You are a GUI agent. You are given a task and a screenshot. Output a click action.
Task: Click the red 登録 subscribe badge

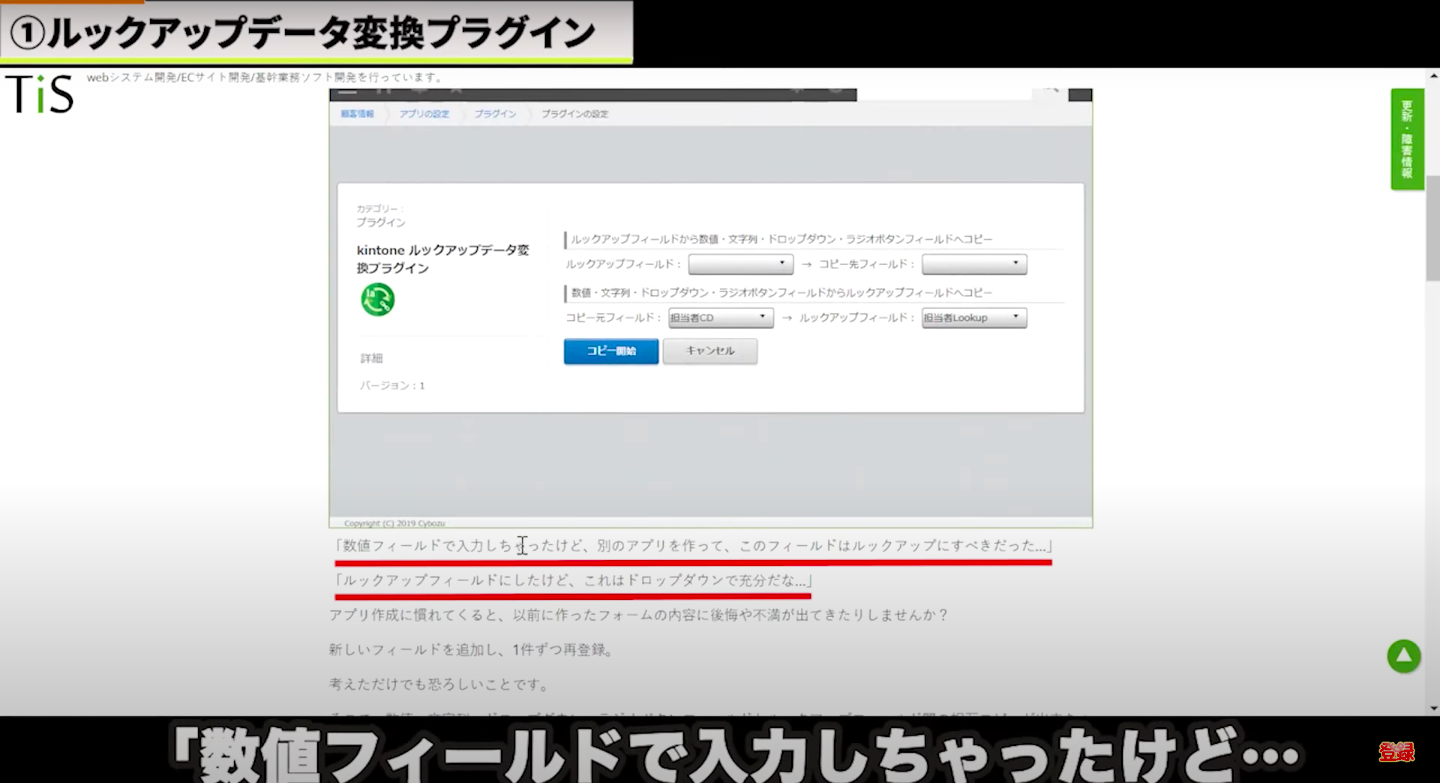[1396, 752]
